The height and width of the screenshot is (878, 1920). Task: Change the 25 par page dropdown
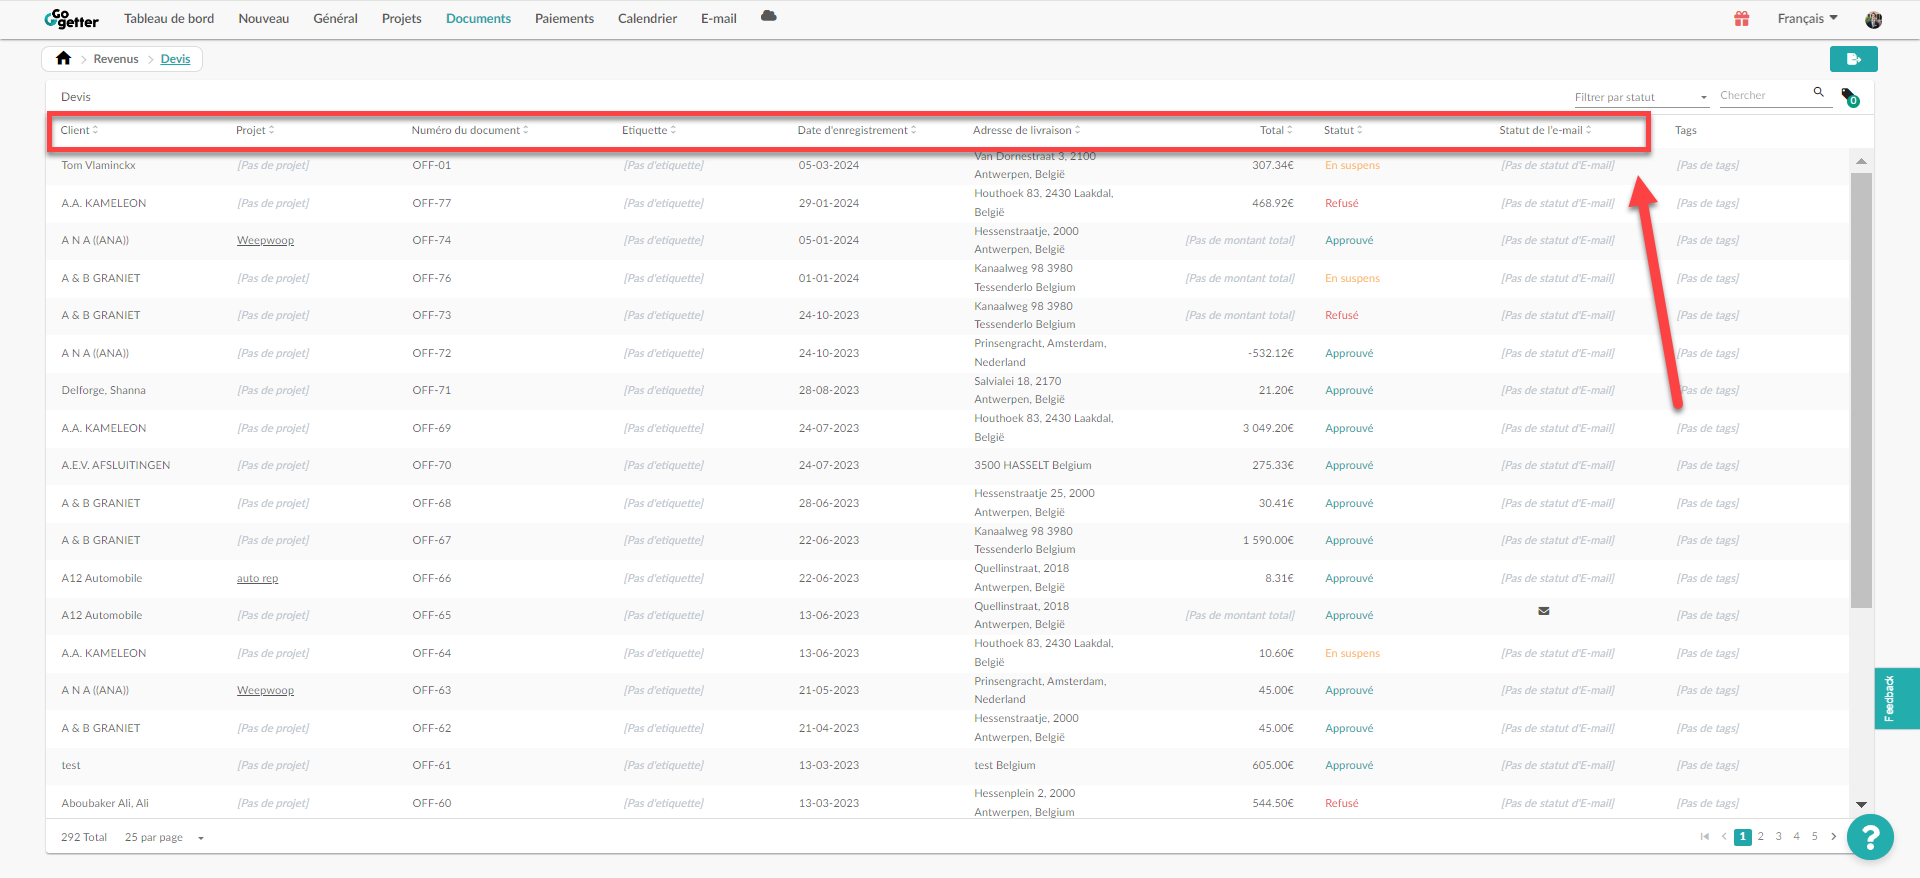(x=164, y=837)
